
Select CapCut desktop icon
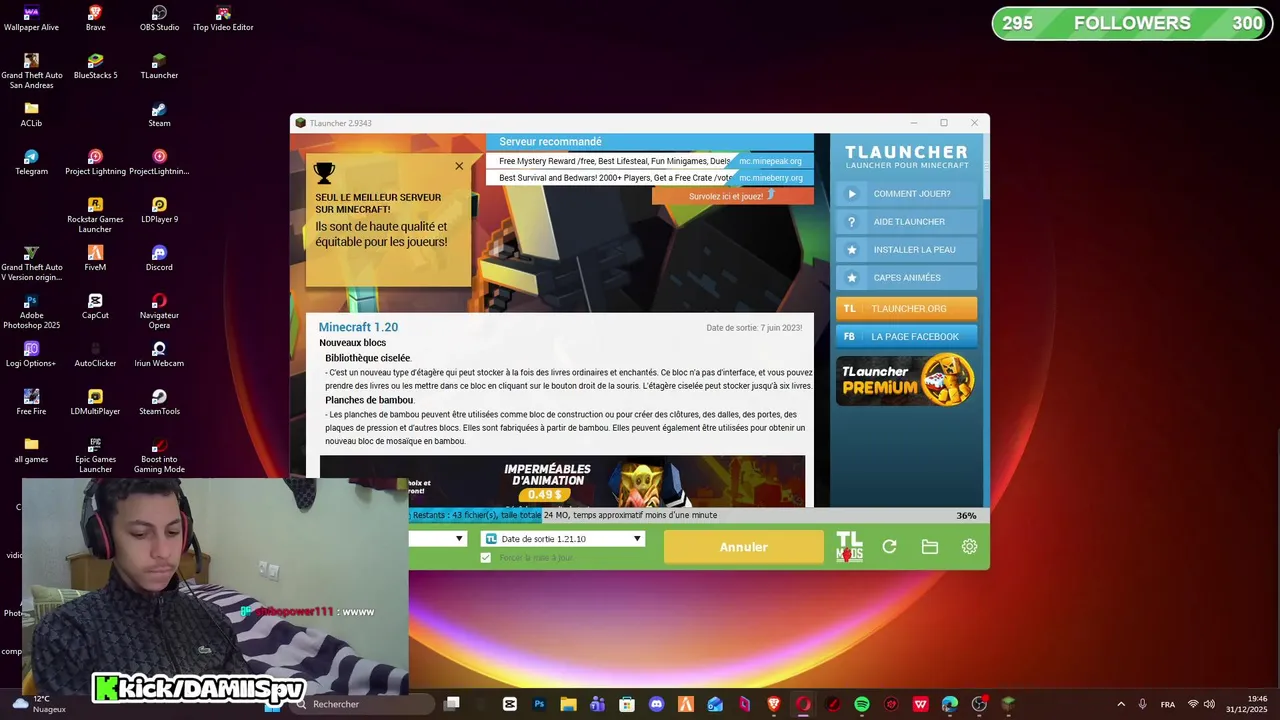point(95,305)
